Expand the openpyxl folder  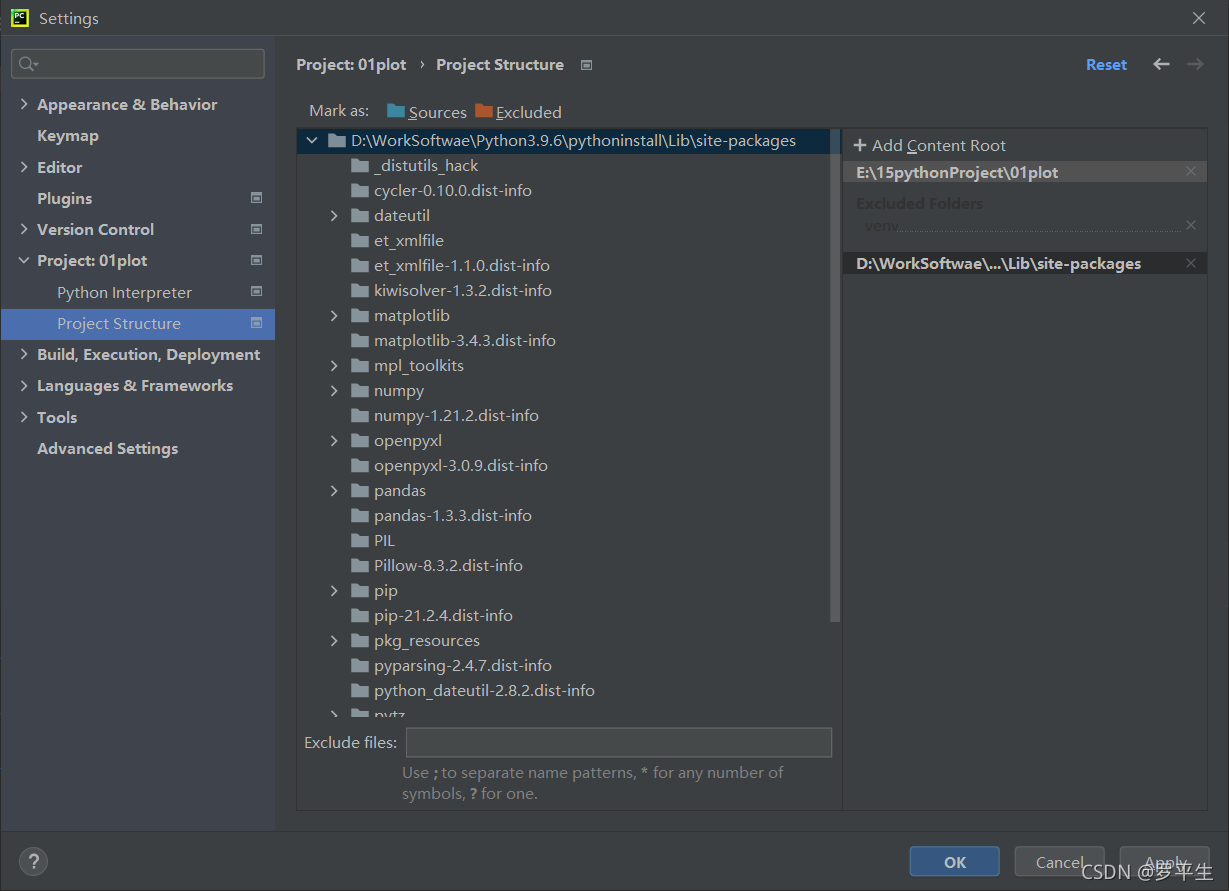335,440
